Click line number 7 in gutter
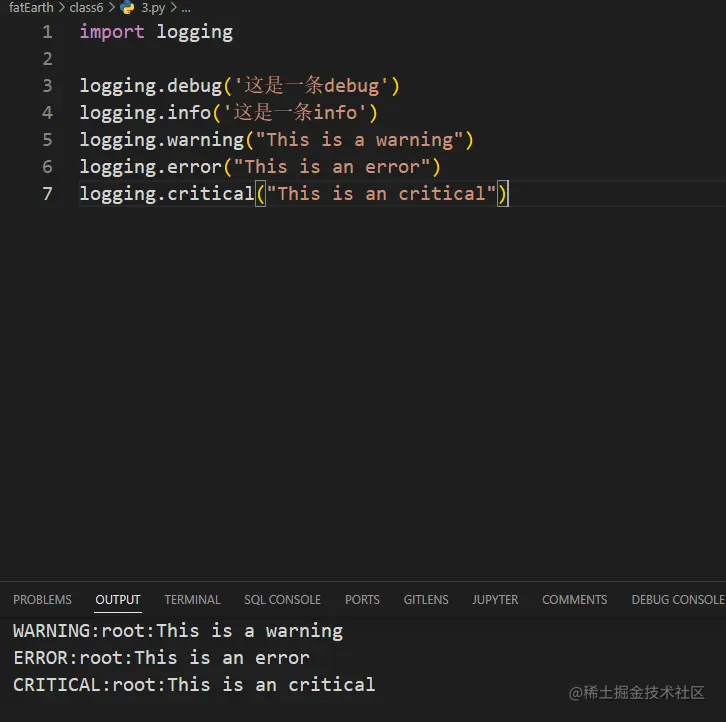Viewport: 726px width, 722px height. pyautogui.click(x=47, y=194)
